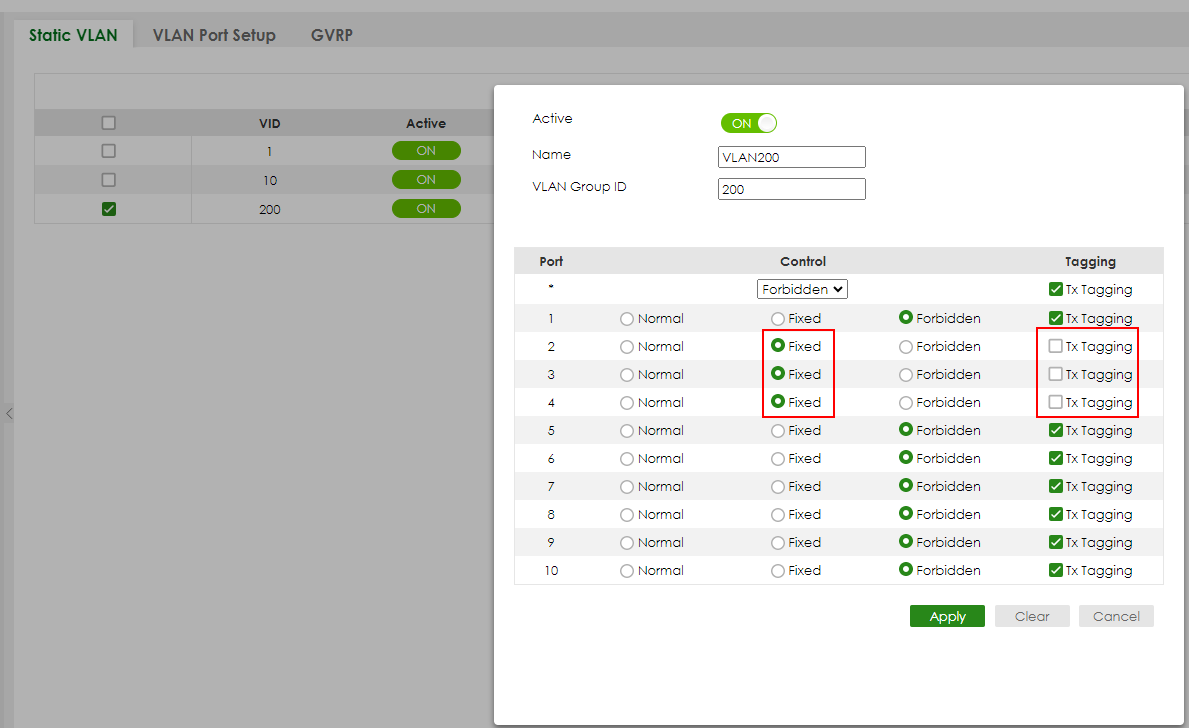Toggle the Active ON button for VLAN 1

[x=426, y=150]
